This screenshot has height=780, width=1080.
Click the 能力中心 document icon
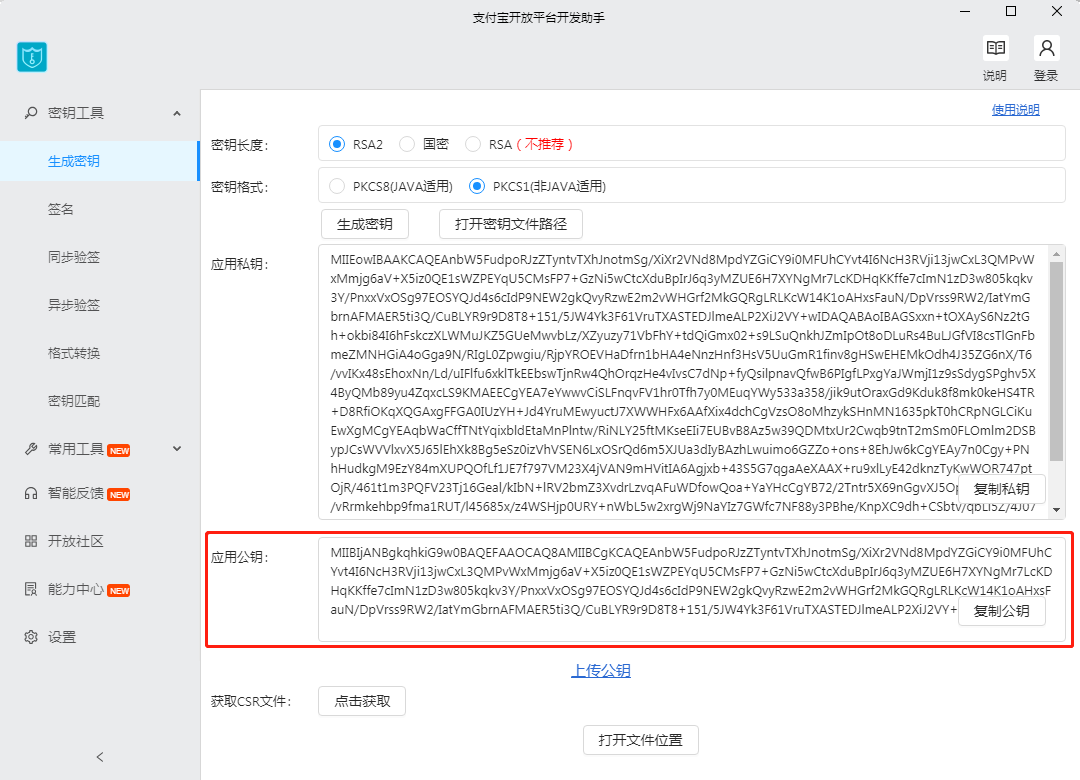31,589
